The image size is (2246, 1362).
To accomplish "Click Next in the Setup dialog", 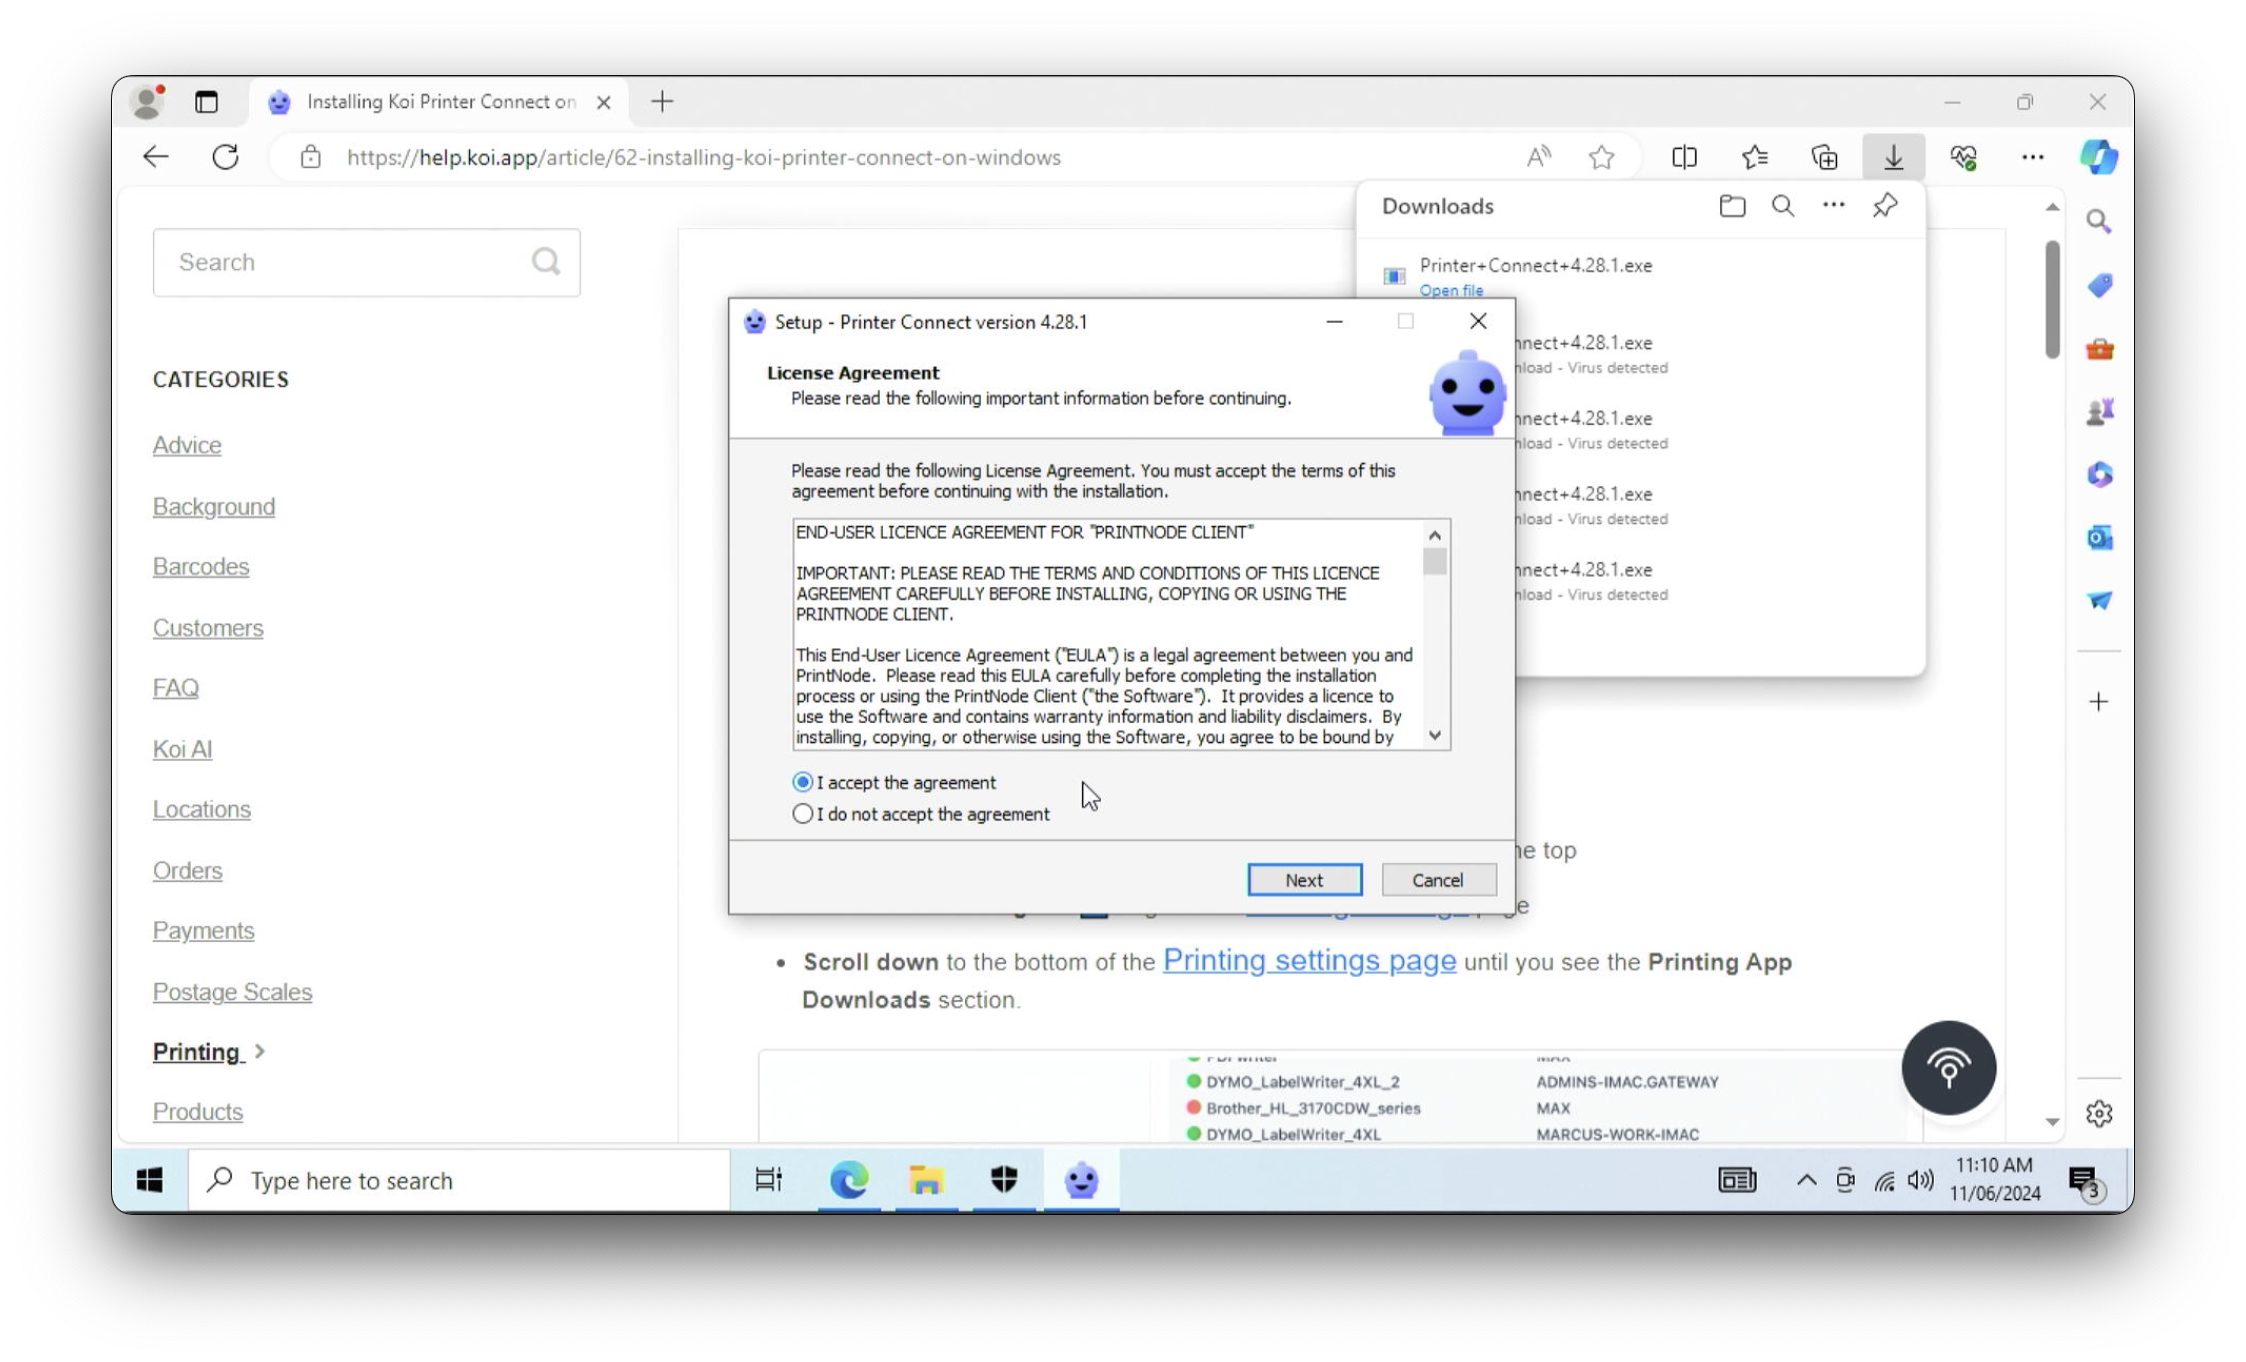I will (x=1304, y=880).
